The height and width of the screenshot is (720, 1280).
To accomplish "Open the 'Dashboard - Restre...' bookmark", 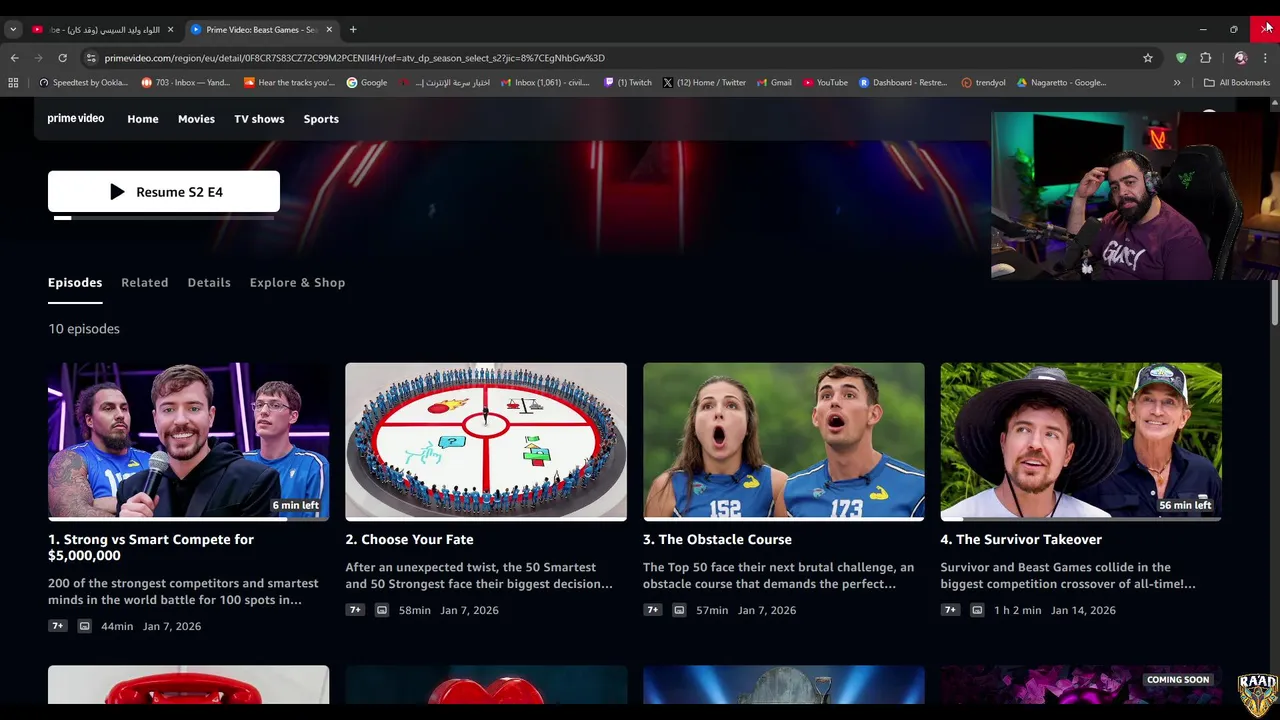I will click(x=903, y=83).
